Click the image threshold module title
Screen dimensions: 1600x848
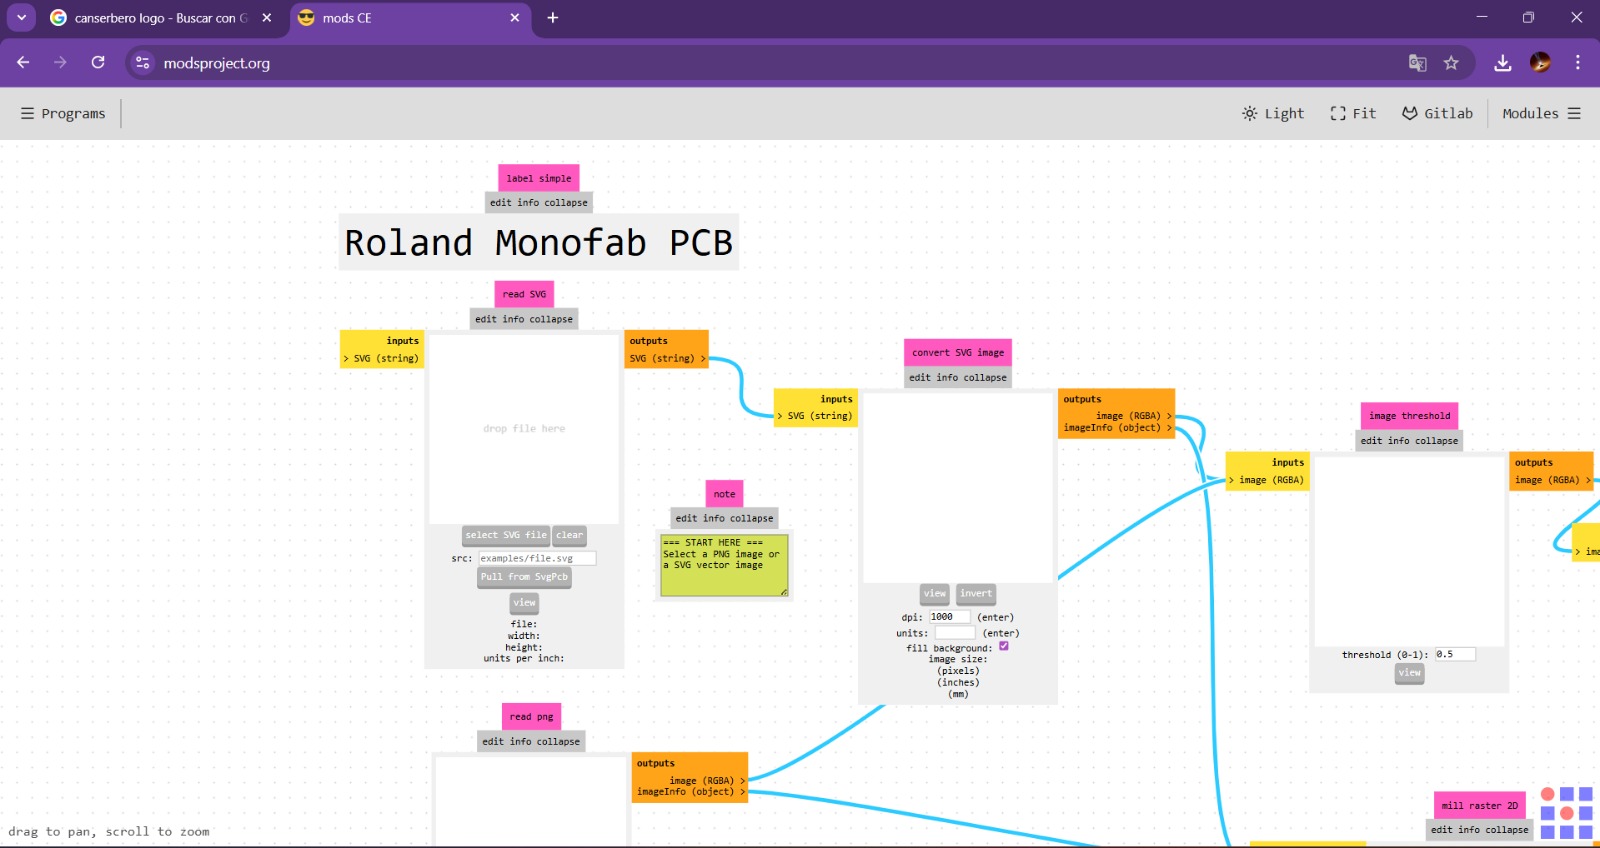1410,416
